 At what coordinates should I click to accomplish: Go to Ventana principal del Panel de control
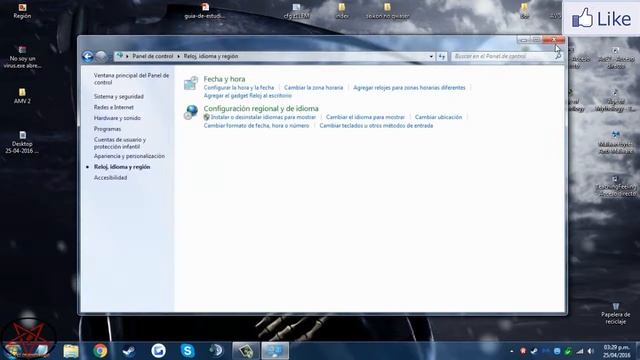point(131,79)
